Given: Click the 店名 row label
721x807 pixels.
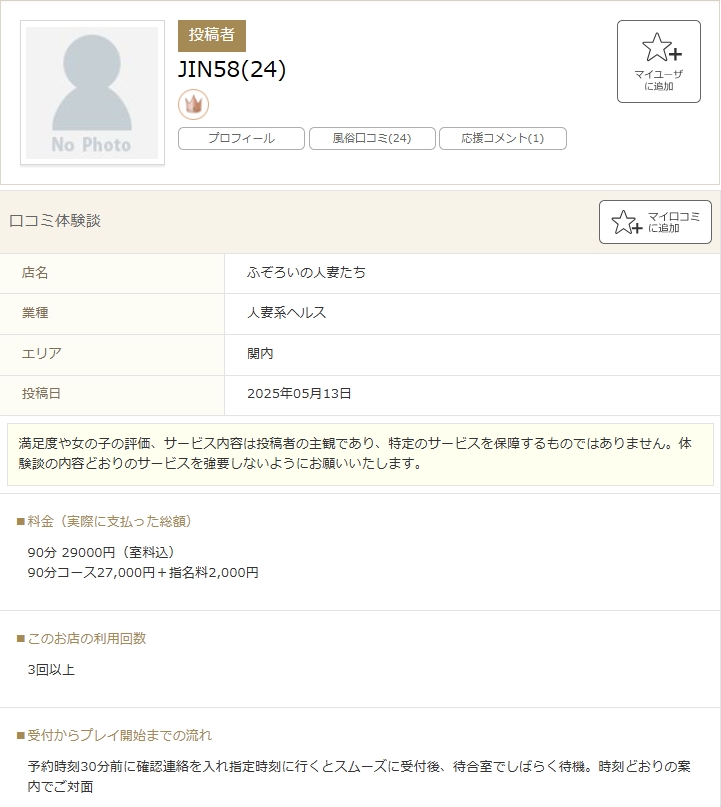Looking at the screenshot, I should coord(35,272).
